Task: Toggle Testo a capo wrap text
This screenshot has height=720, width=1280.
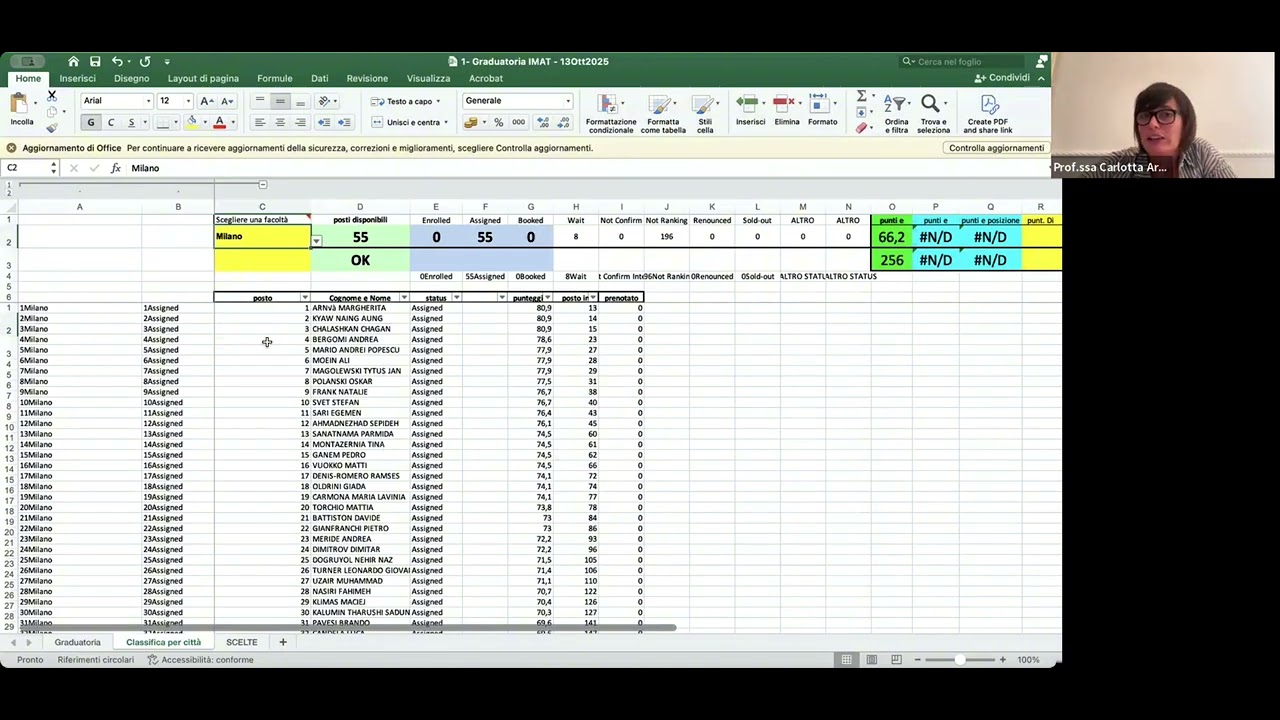Action: point(406,101)
